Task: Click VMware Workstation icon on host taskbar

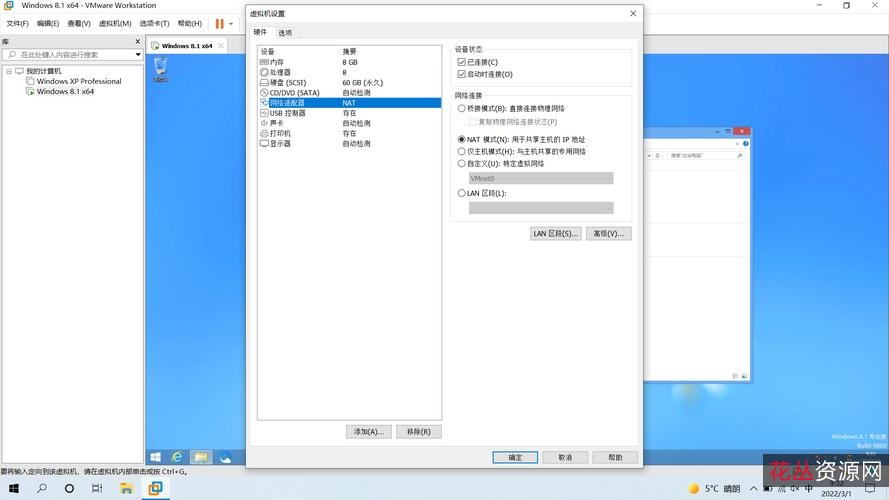Action: (x=155, y=488)
